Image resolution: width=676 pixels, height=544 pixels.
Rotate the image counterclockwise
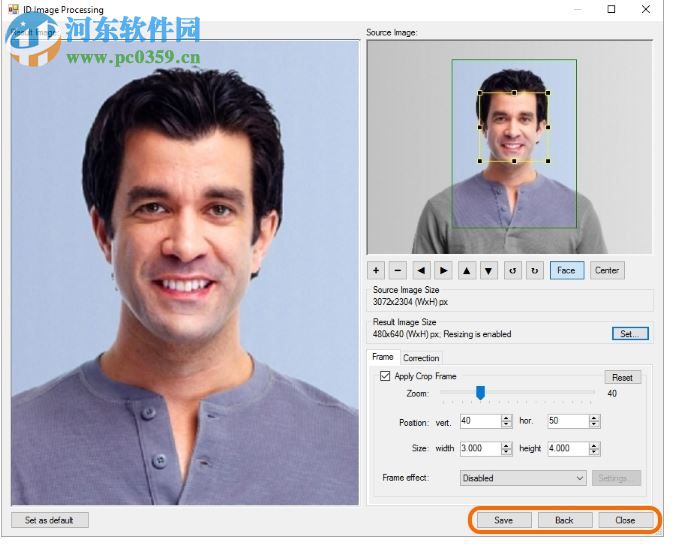(513, 271)
